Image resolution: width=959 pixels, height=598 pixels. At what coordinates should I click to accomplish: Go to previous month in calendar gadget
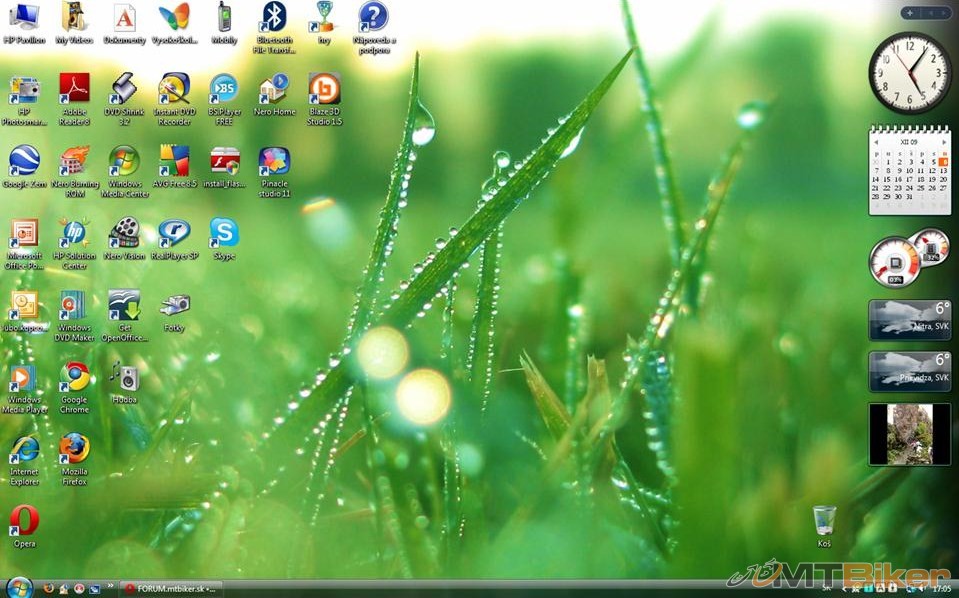point(876,142)
